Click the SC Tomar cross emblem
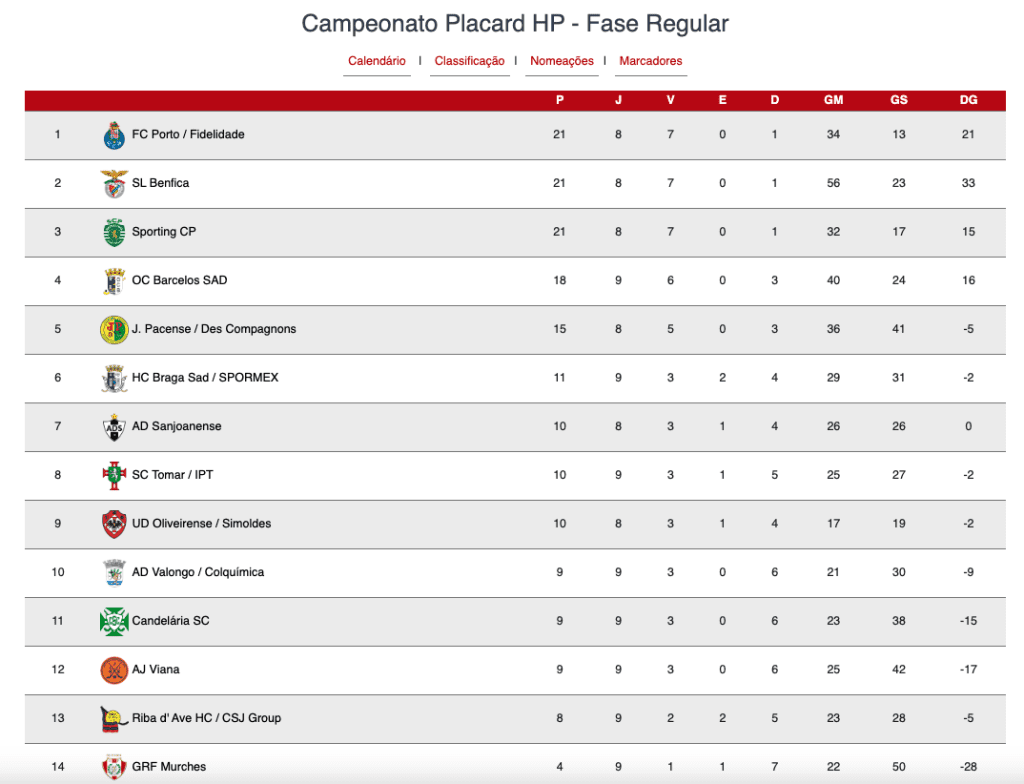Image resolution: width=1024 pixels, height=784 pixels. [114, 475]
